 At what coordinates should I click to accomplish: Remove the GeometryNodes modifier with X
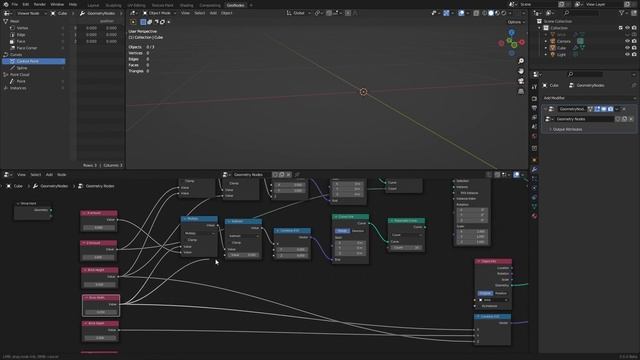tap(624, 109)
